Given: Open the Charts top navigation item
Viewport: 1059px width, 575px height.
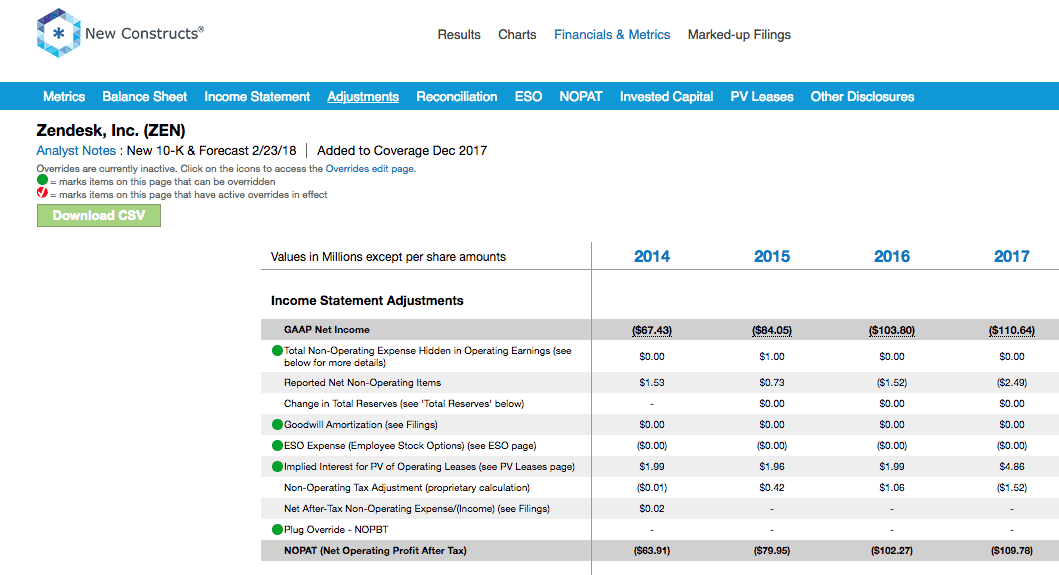Looking at the screenshot, I should point(517,34).
